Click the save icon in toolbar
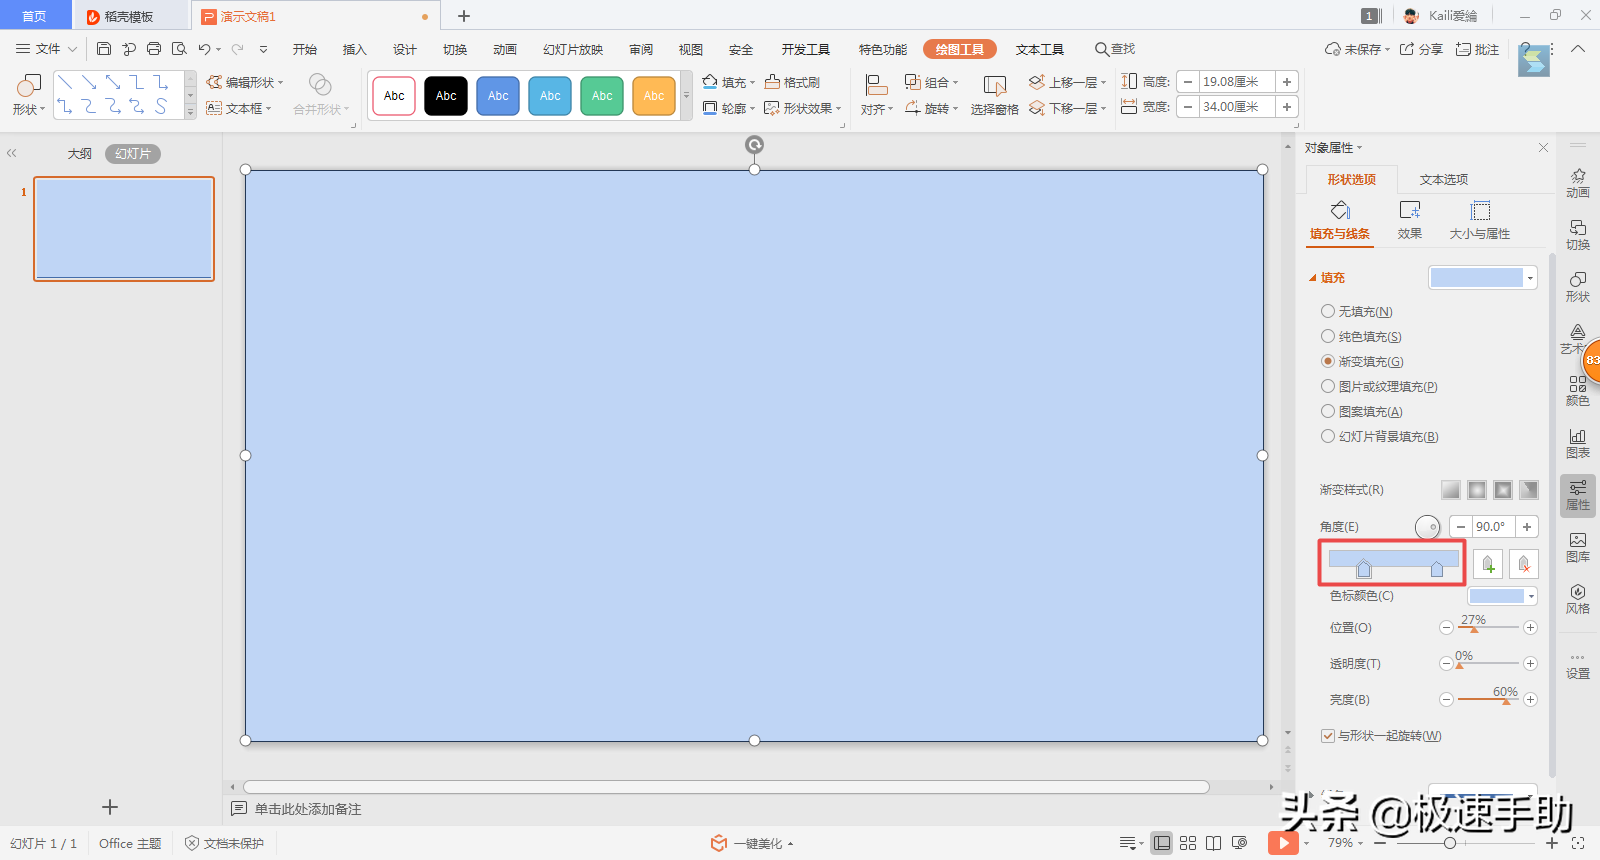1600x860 pixels. click(104, 49)
